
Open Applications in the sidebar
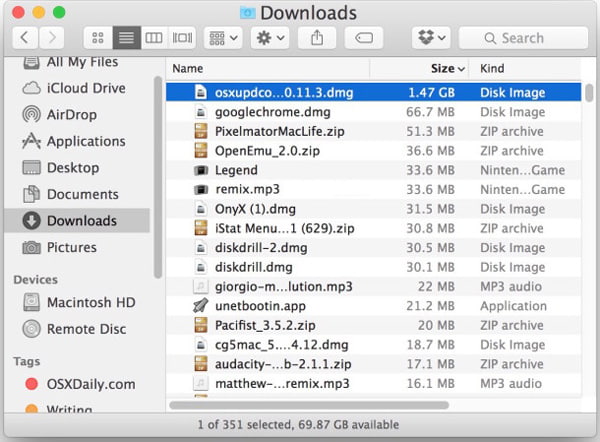click(x=86, y=141)
